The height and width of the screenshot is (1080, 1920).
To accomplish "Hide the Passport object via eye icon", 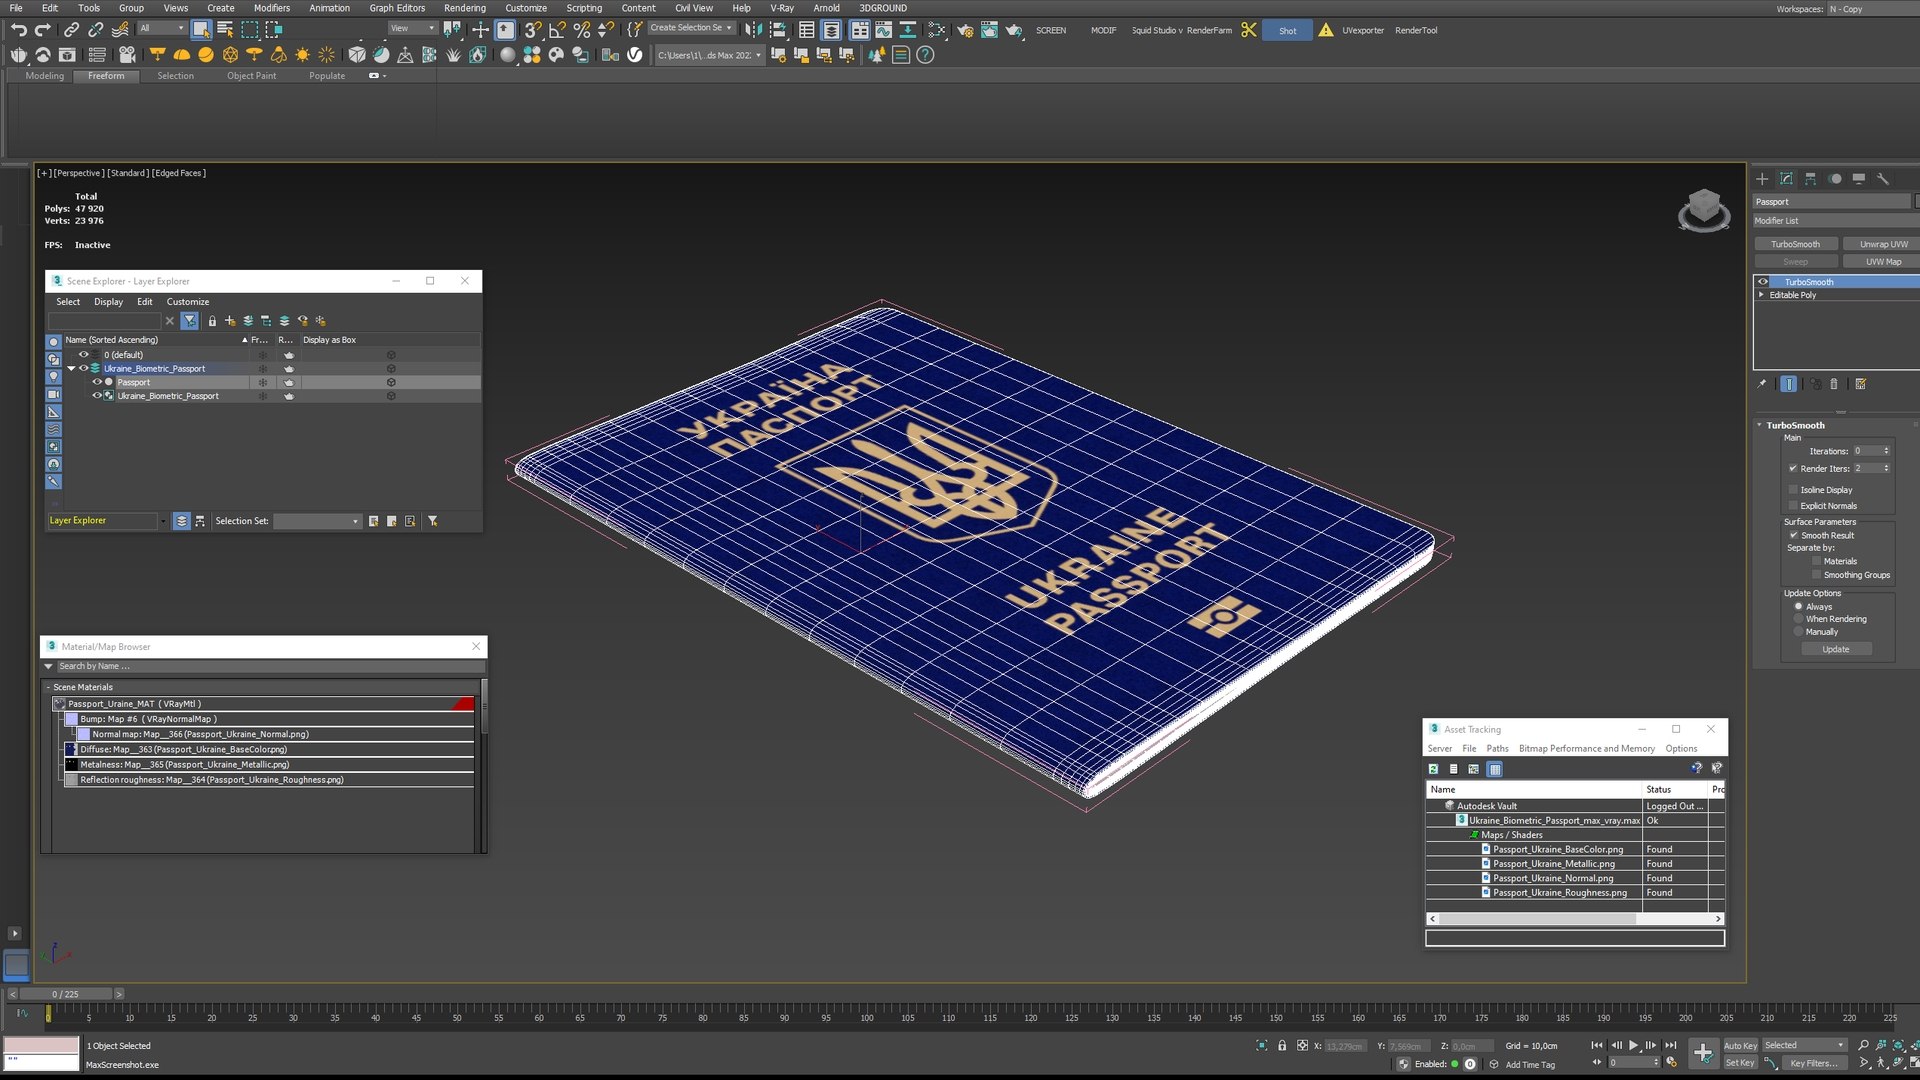I will point(97,382).
